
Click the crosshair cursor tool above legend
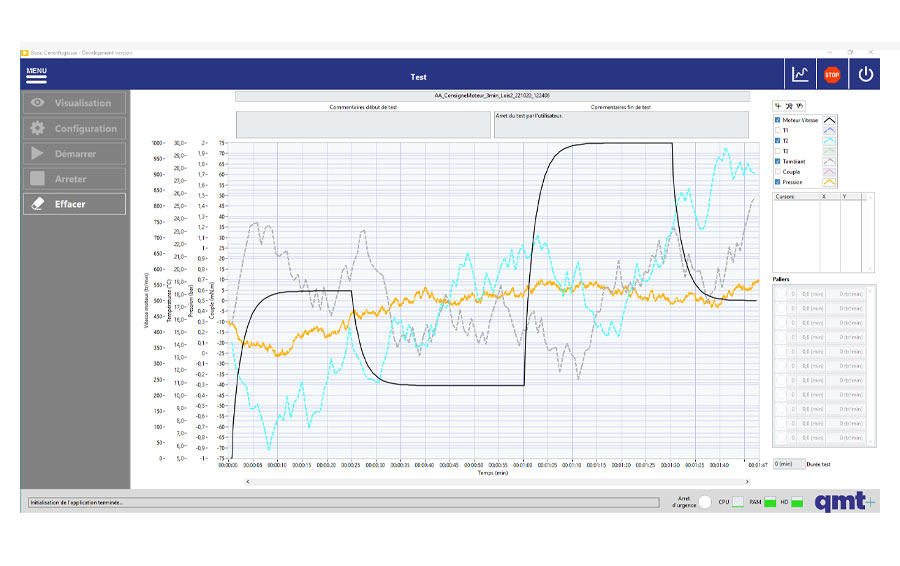778,105
